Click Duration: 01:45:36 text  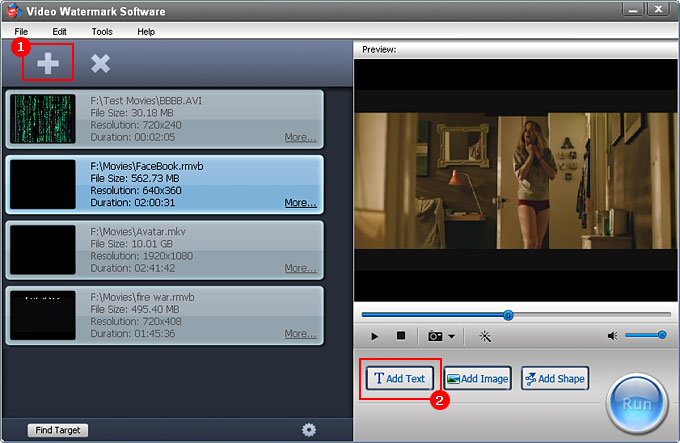pyautogui.click(x=132, y=333)
